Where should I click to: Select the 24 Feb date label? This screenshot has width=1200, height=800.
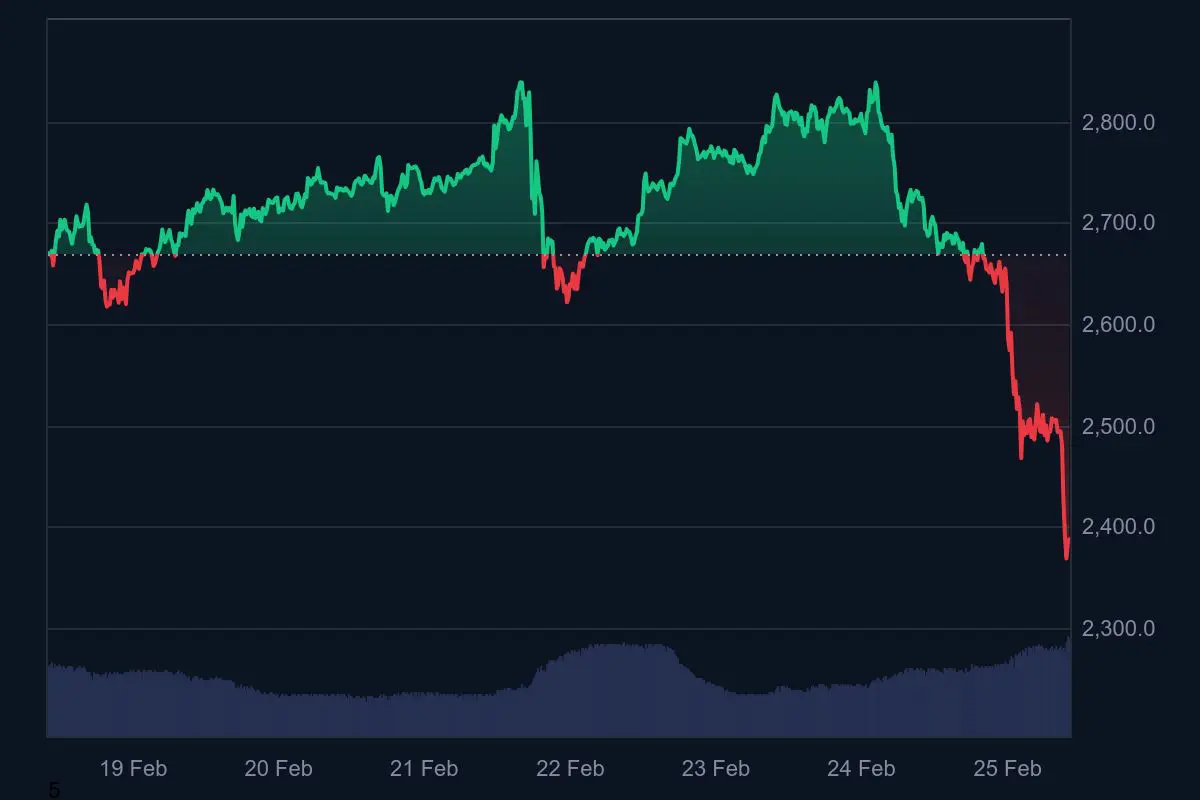click(x=861, y=768)
